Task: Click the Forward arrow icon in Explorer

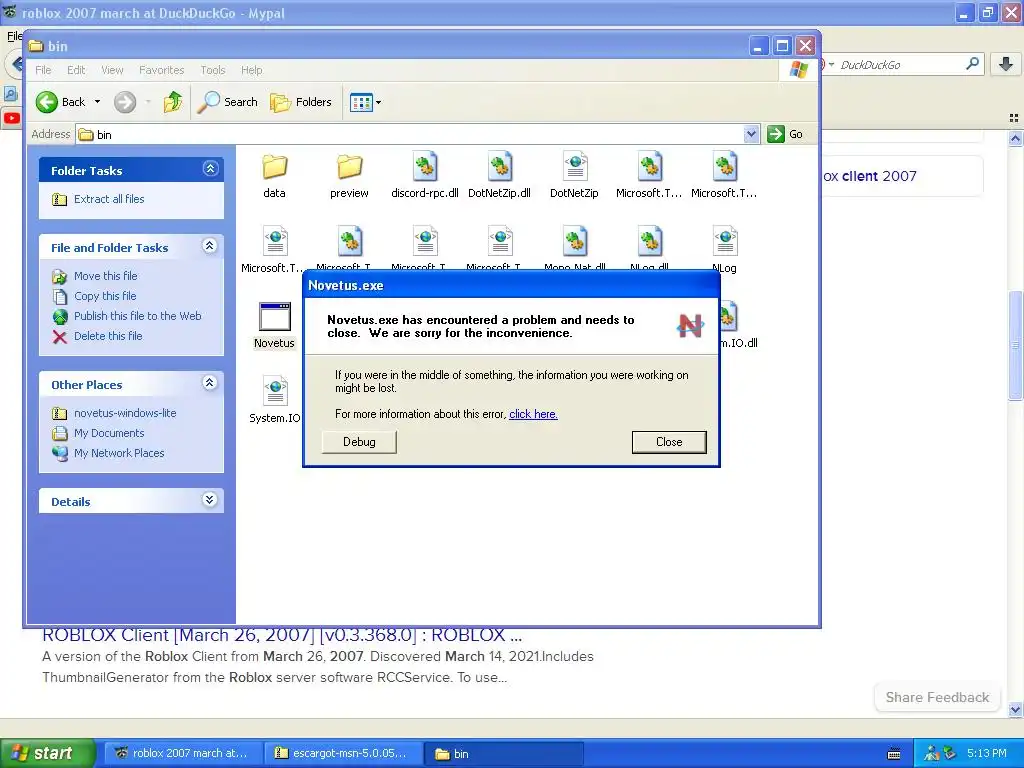Action: coord(125,102)
